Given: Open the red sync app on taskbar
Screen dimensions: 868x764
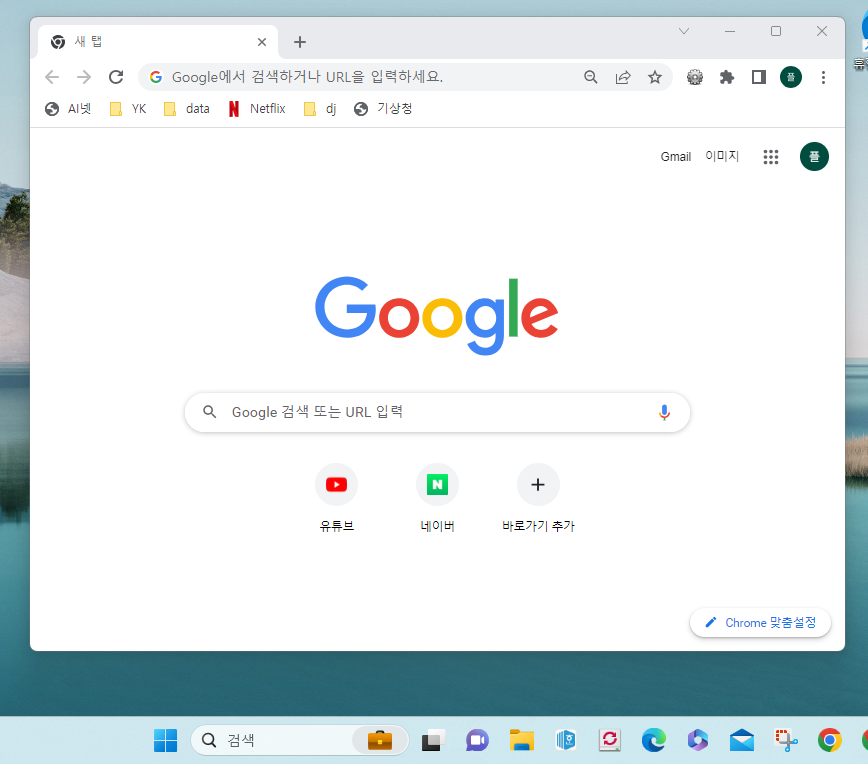Looking at the screenshot, I should pyautogui.click(x=609, y=740).
